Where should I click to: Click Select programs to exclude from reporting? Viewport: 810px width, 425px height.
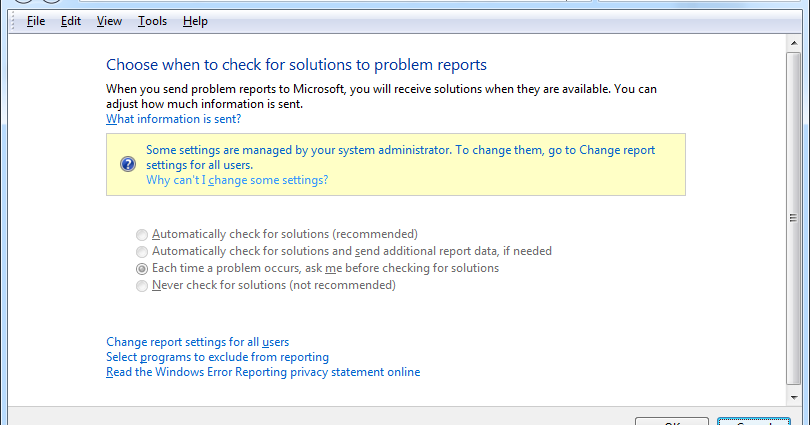click(x=217, y=357)
